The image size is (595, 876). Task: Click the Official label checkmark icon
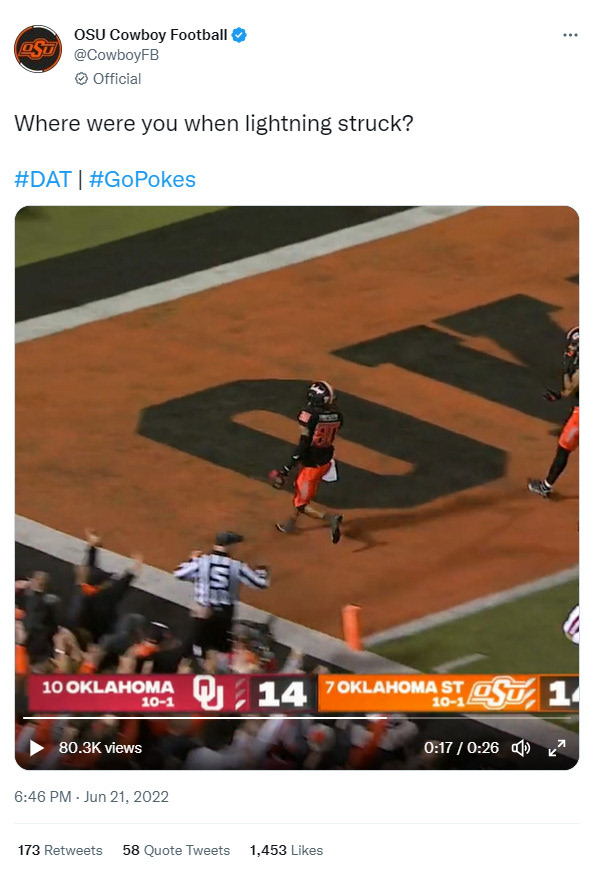click(x=82, y=79)
